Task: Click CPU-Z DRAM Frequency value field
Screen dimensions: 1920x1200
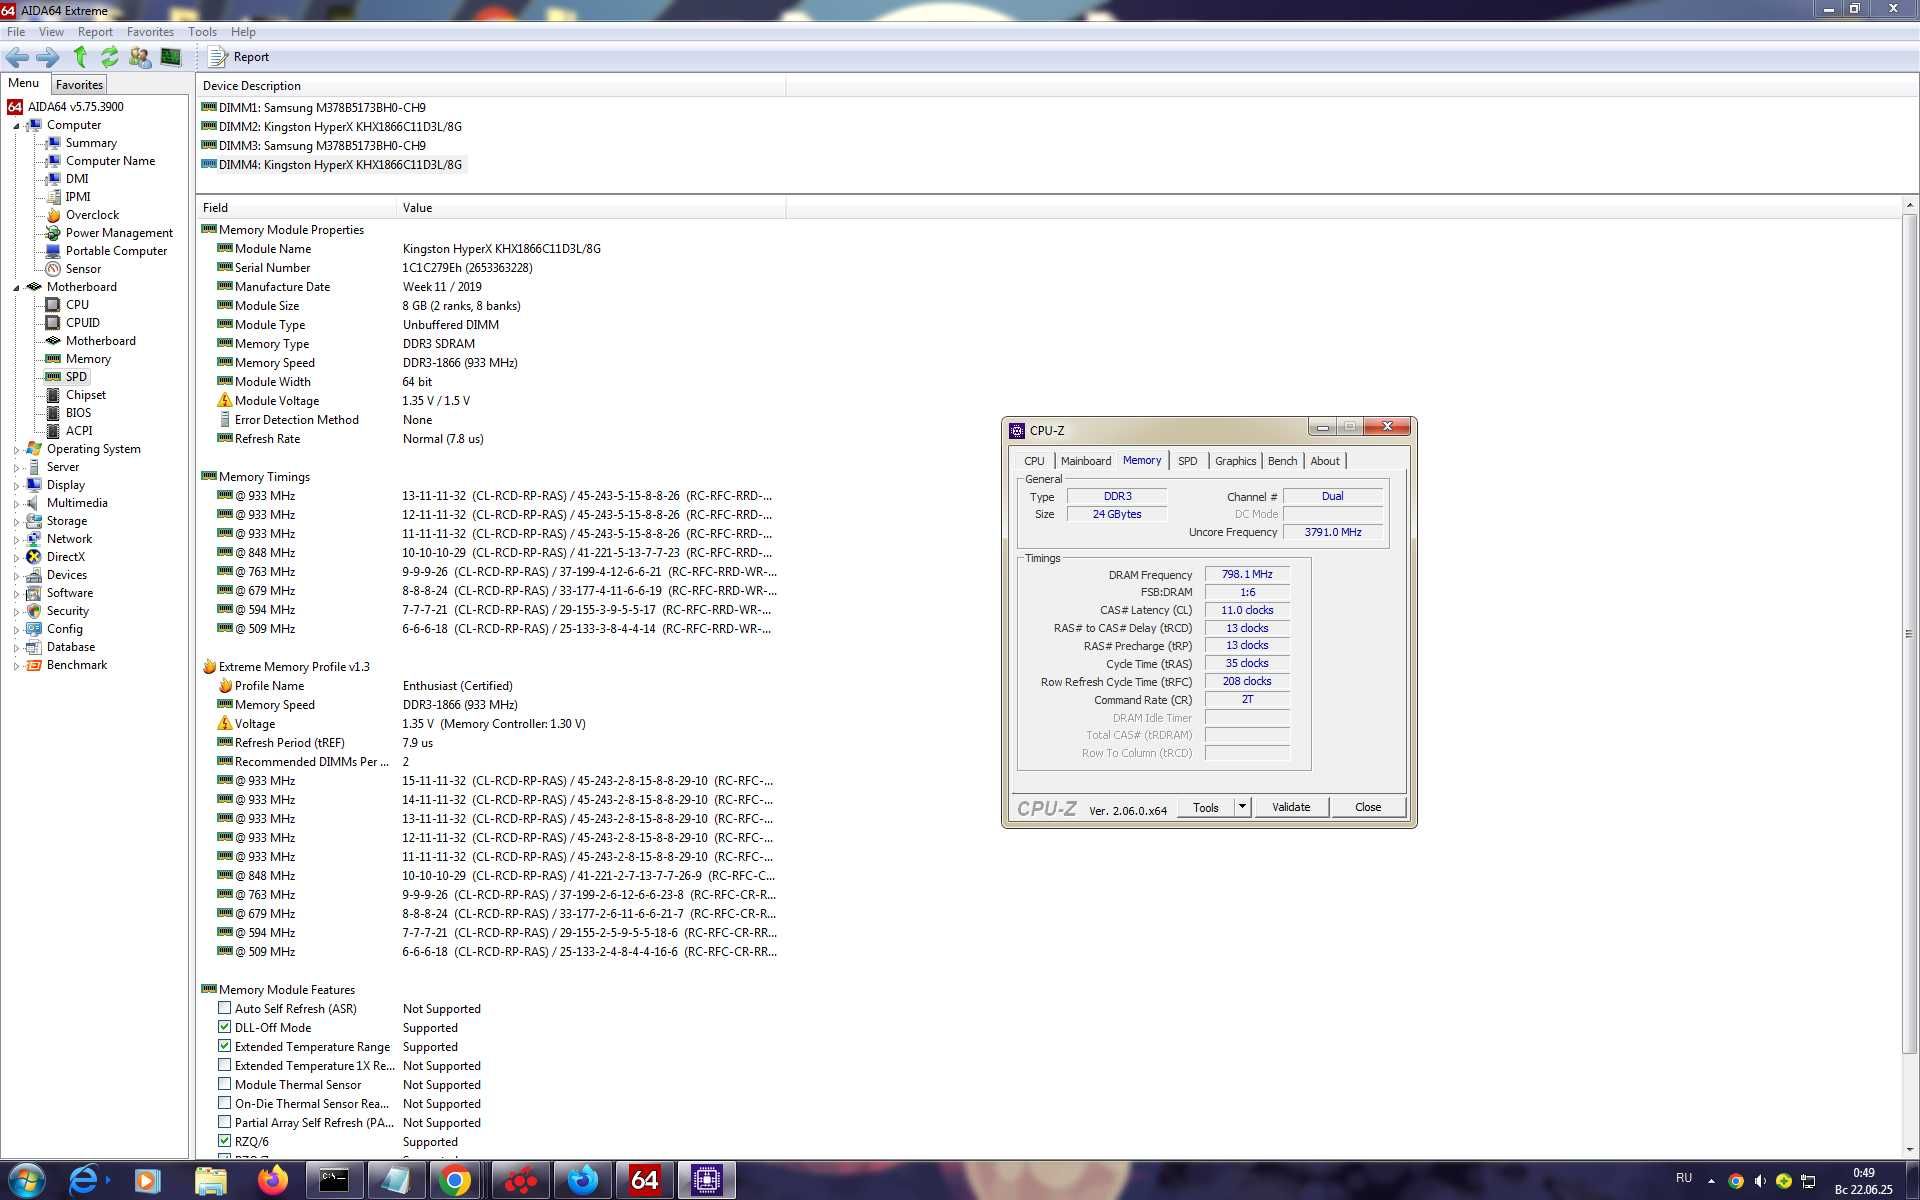Action: tap(1247, 574)
